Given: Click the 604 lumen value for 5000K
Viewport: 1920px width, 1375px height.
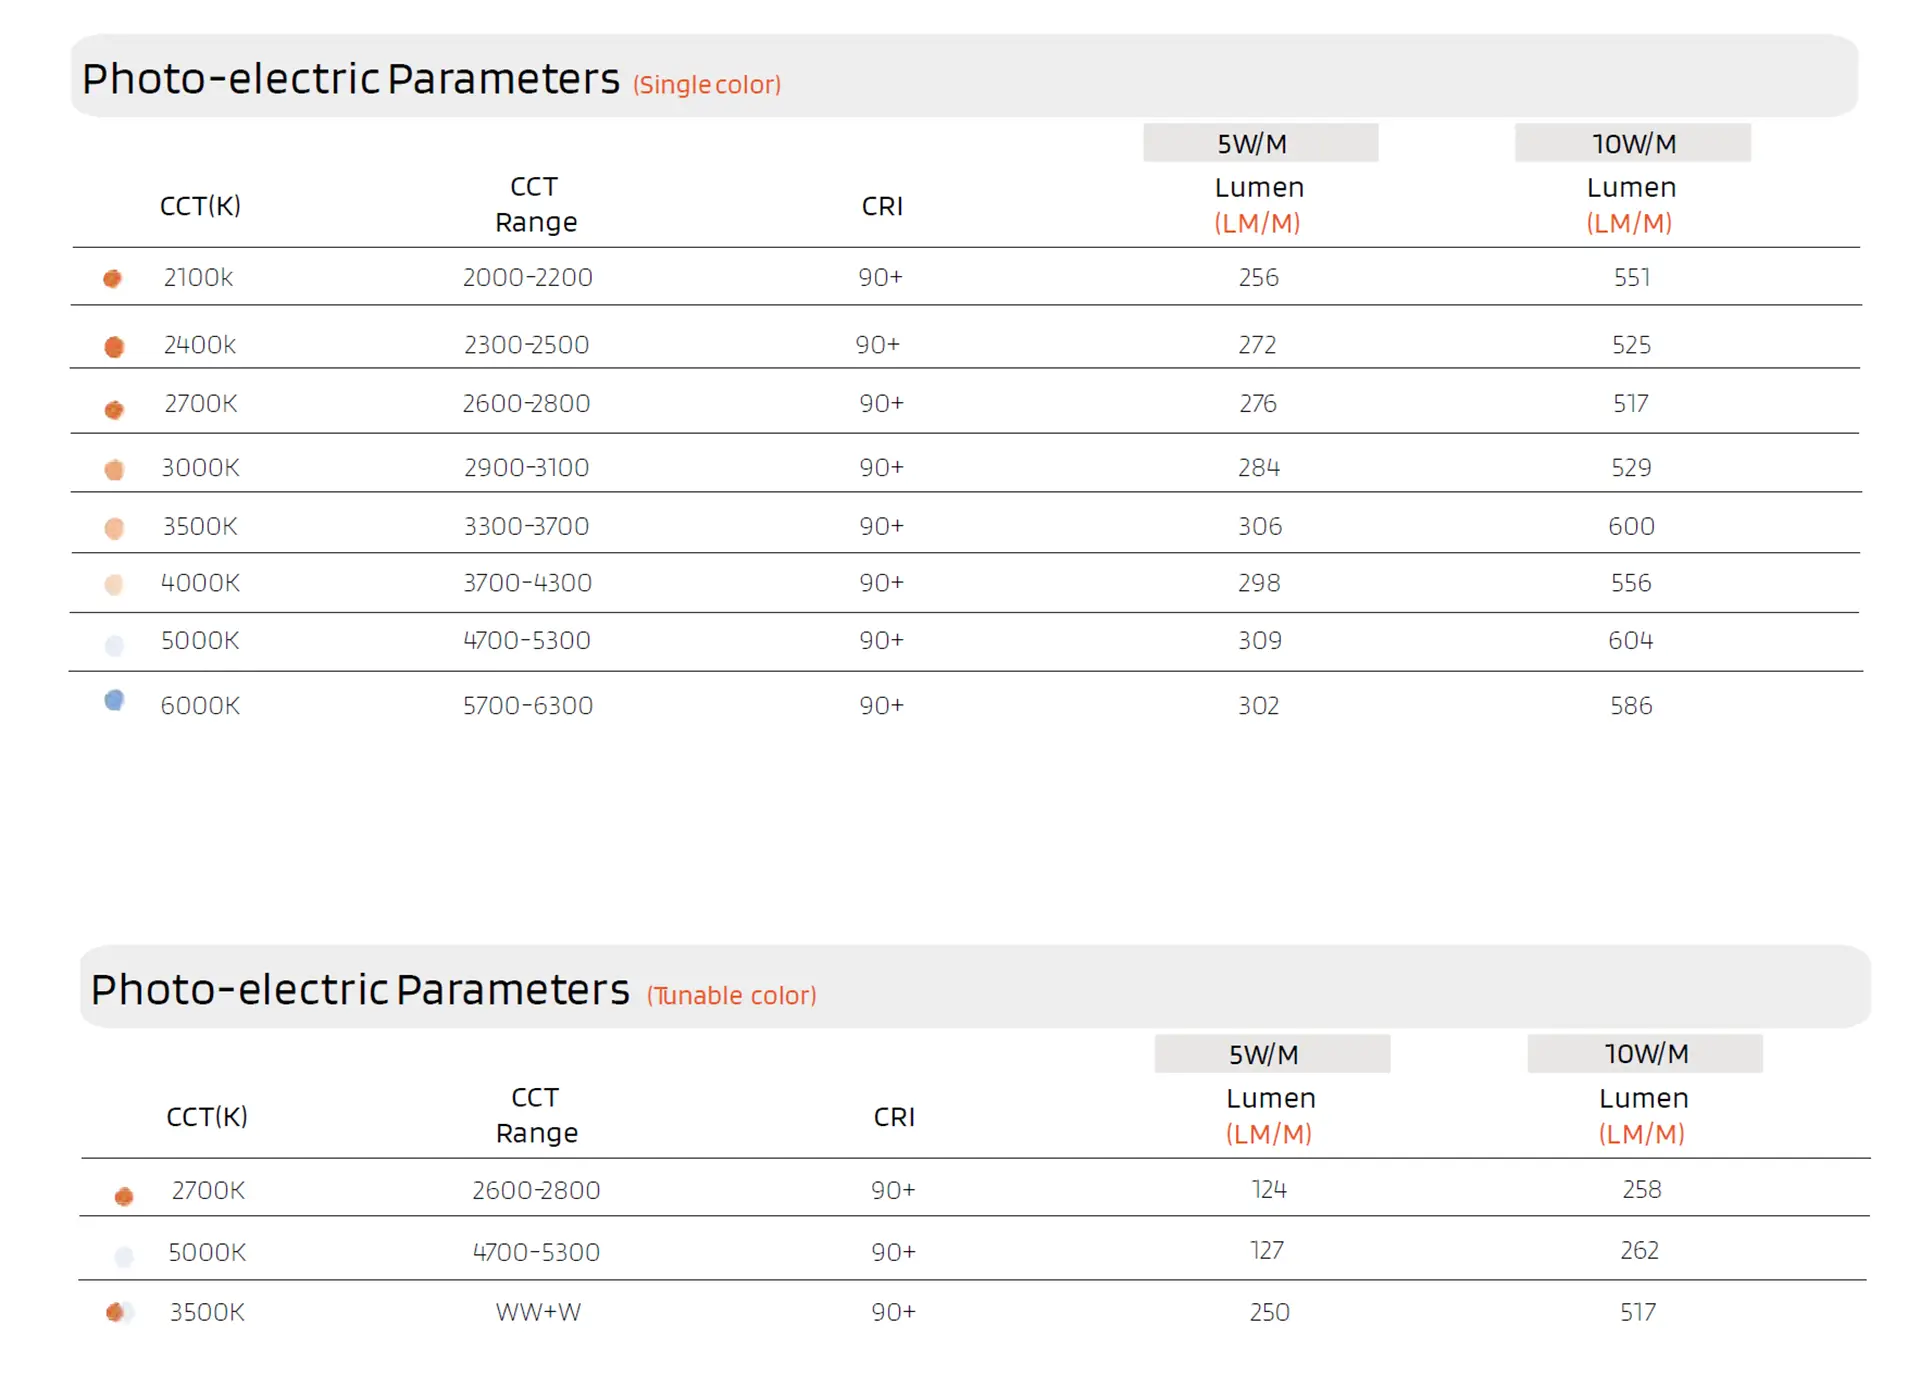Looking at the screenshot, I should [1630, 640].
